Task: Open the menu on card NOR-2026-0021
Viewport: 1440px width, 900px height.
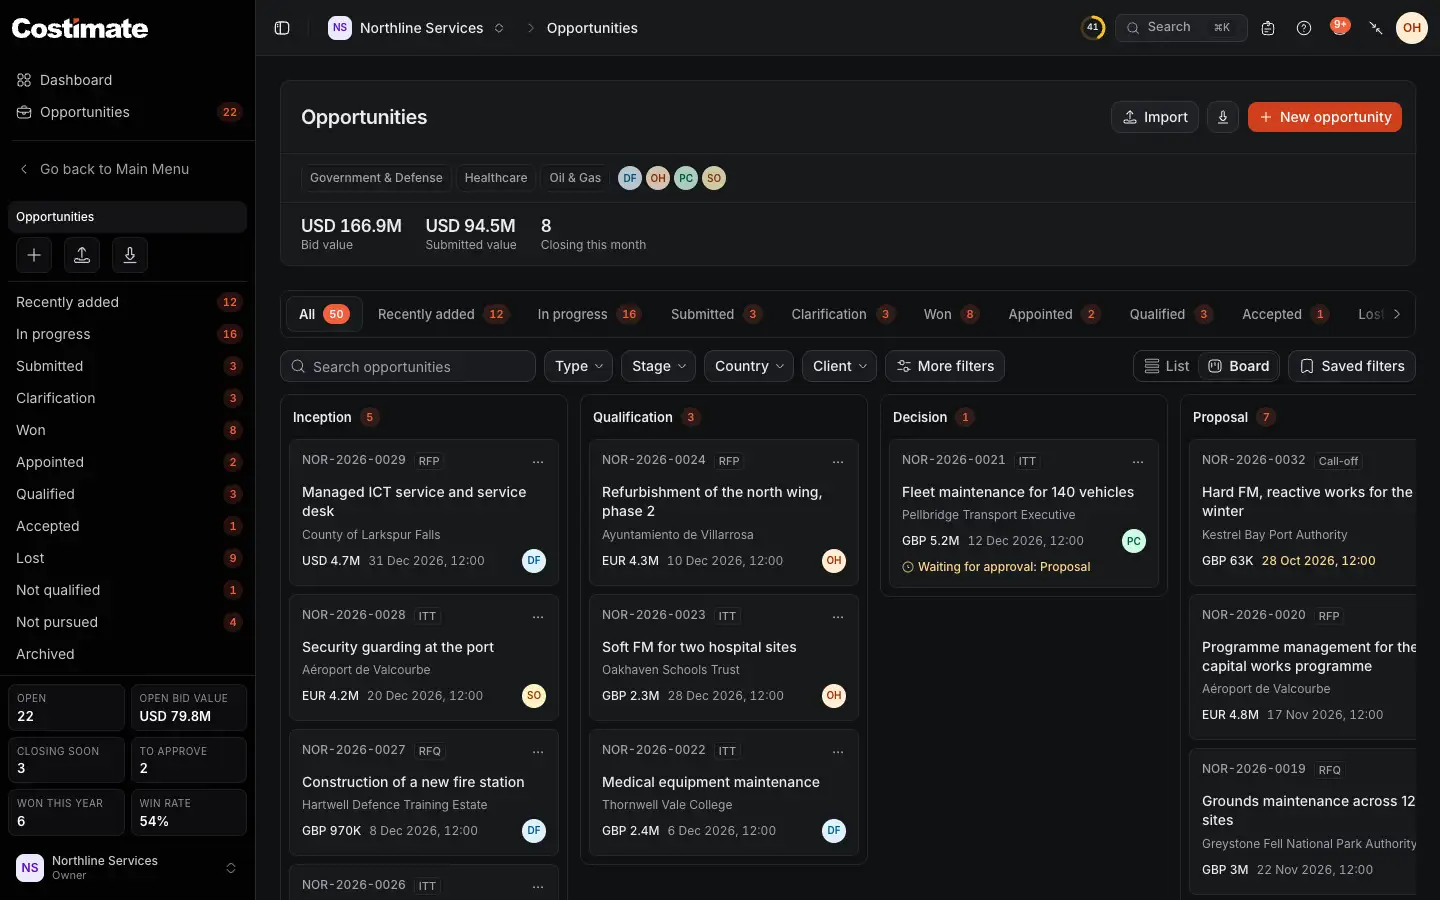Action: [x=1138, y=462]
